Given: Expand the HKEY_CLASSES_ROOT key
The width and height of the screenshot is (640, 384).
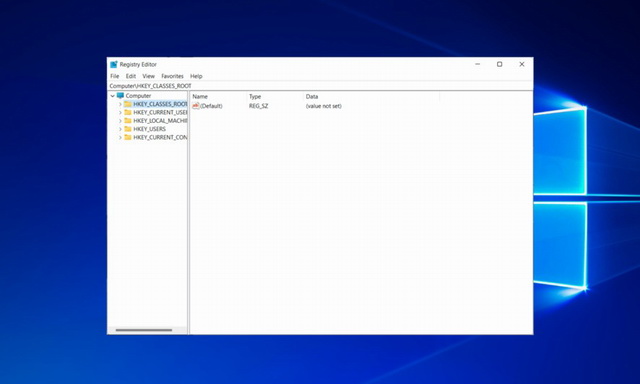Looking at the screenshot, I should [120, 104].
